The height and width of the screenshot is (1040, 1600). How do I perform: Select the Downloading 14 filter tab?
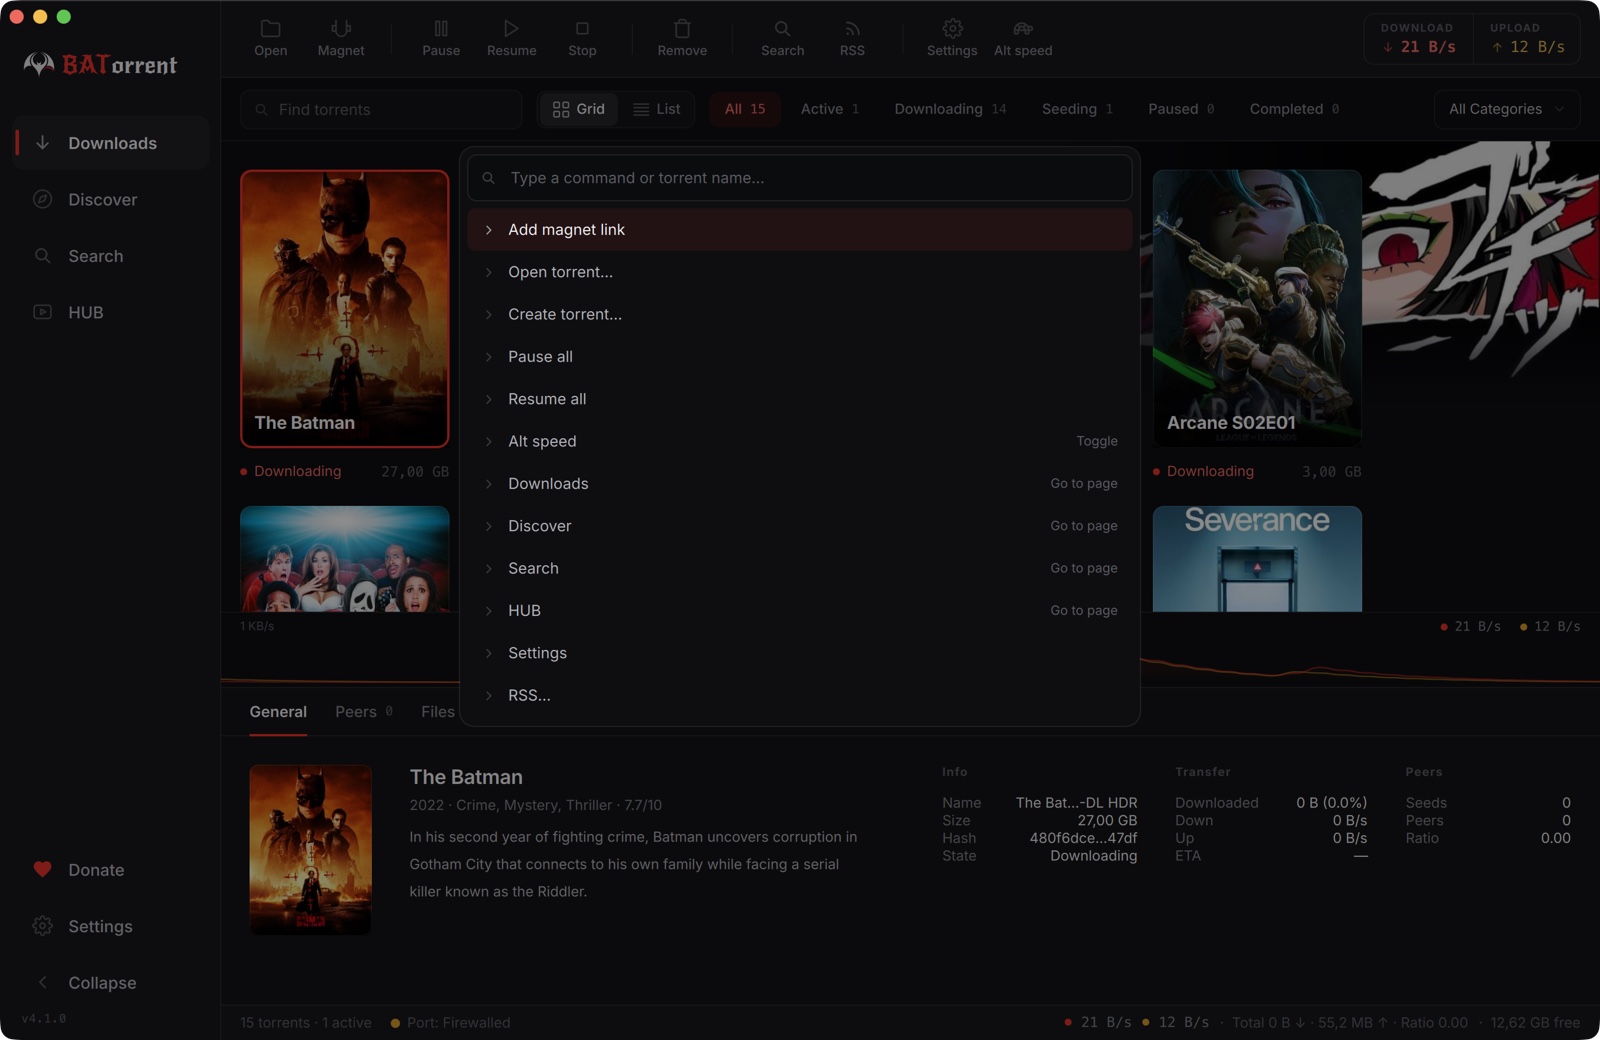pyautogui.click(x=950, y=109)
